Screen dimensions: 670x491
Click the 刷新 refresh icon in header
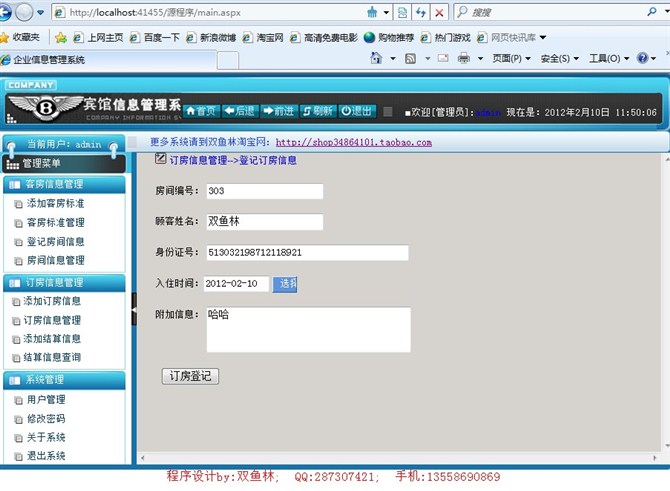(318, 111)
